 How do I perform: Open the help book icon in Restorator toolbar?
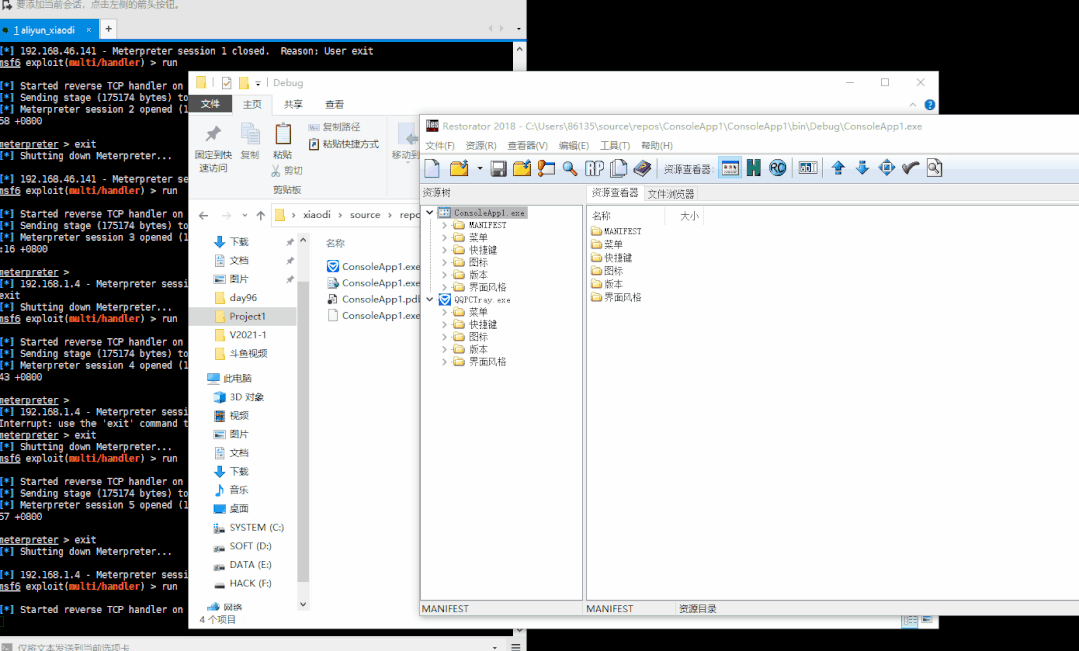click(642, 168)
